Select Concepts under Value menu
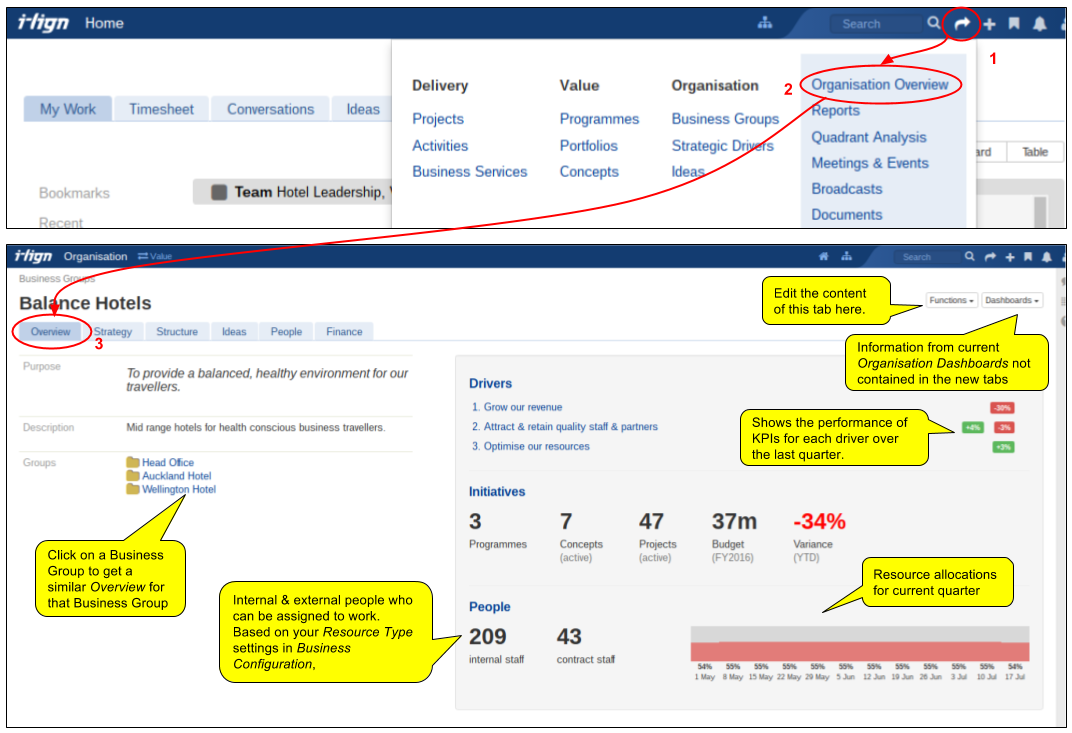 click(x=589, y=172)
